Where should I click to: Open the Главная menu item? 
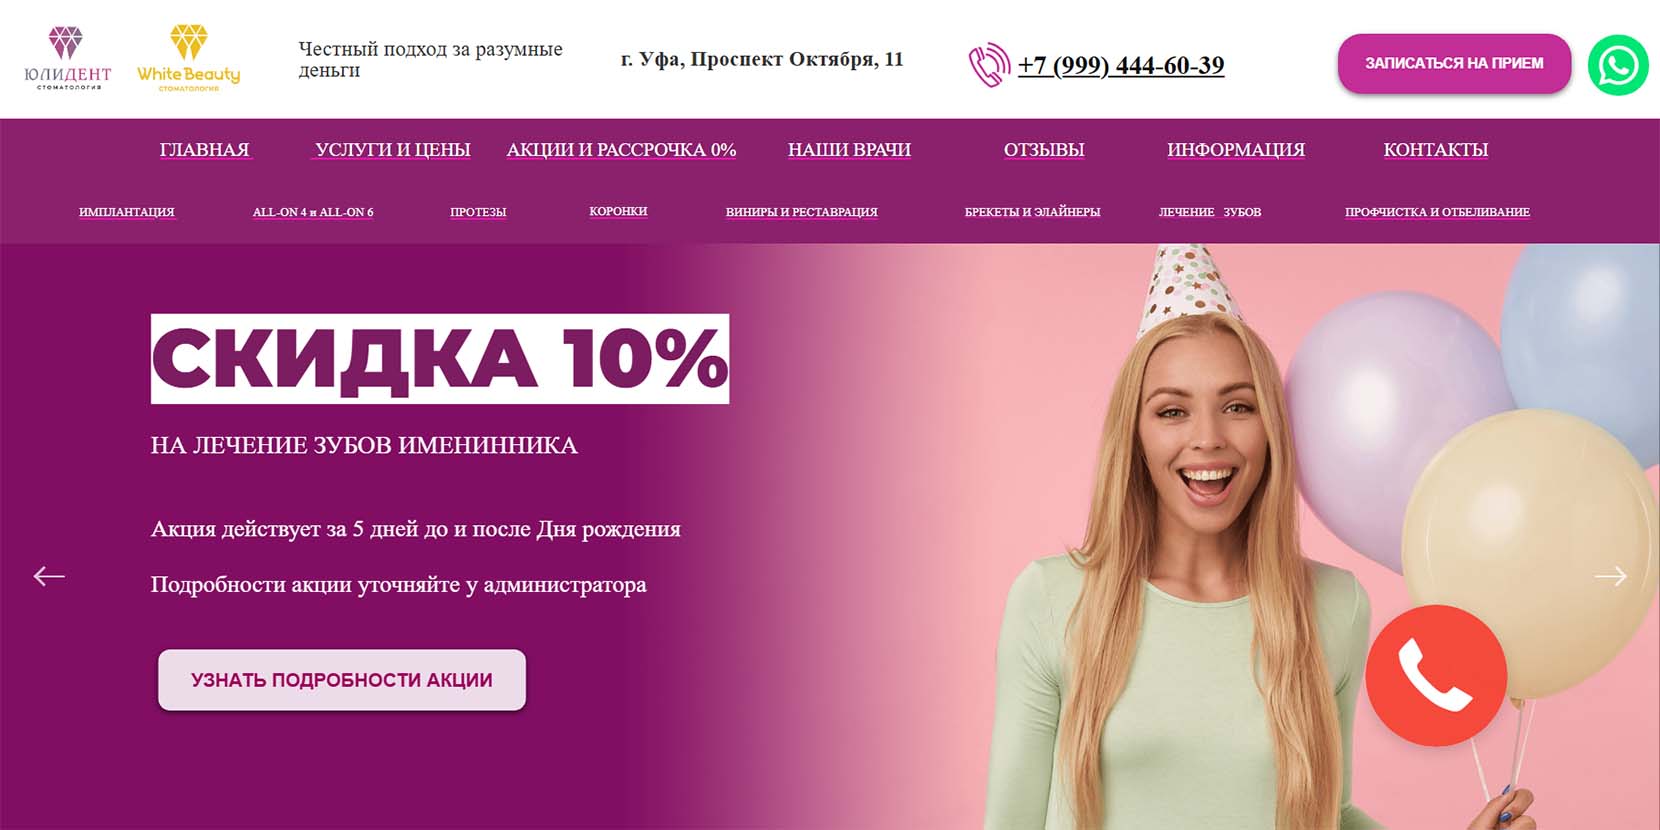tap(204, 150)
